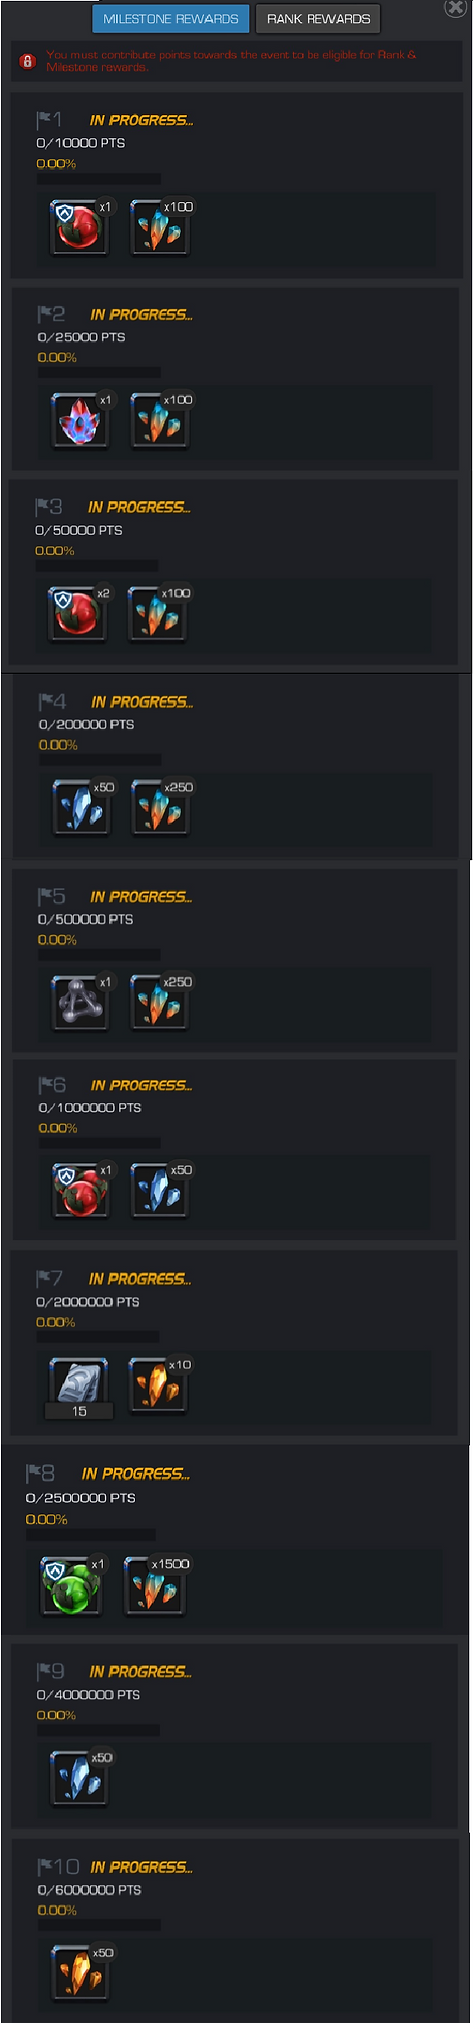
Task: Select the green potion x1 in milestone 8
Action: [71, 1585]
